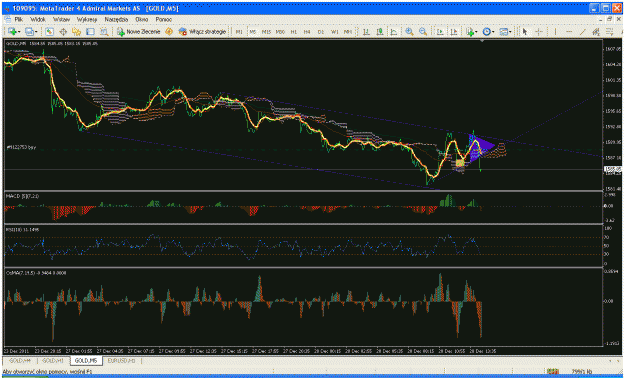
Task: Click the New Chart toolbar icon
Action: [11, 32]
